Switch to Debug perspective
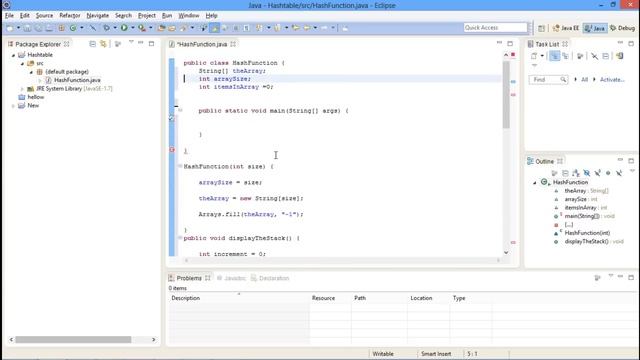Screen dimensions: 640x360 (622, 28)
